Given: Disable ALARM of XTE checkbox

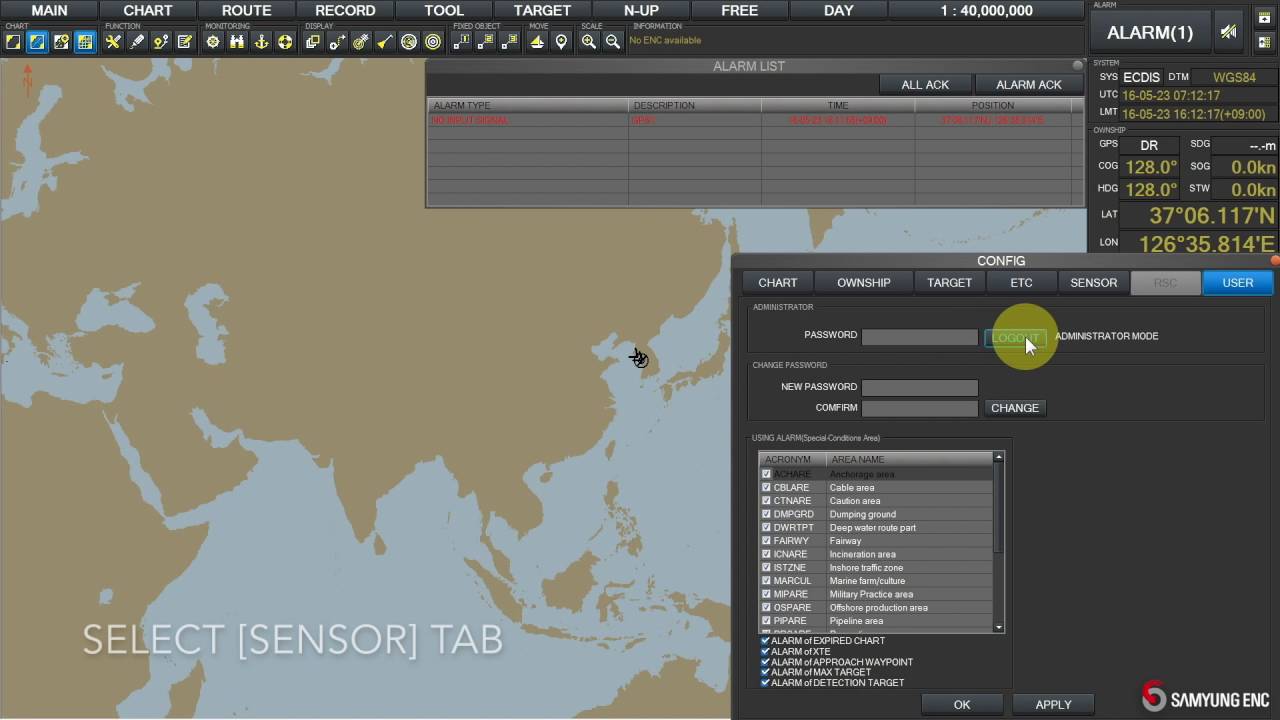Looking at the screenshot, I should [x=765, y=651].
